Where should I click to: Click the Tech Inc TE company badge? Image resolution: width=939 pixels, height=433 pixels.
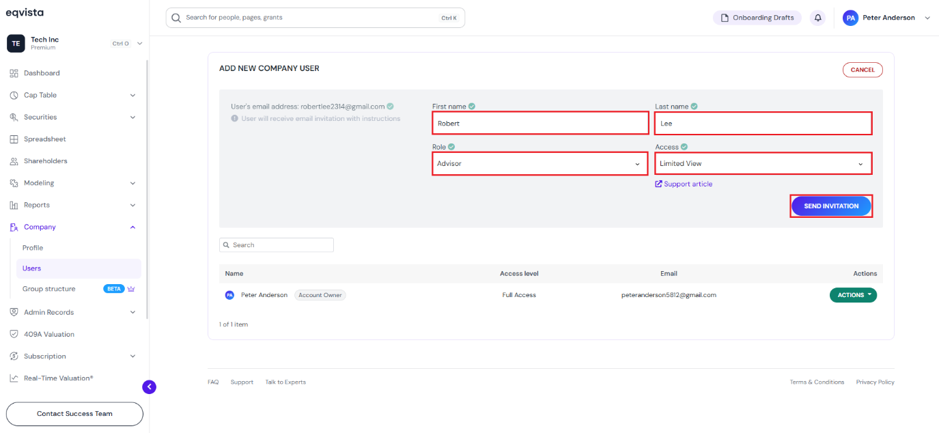pyautogui.click(x=16, y=44)
